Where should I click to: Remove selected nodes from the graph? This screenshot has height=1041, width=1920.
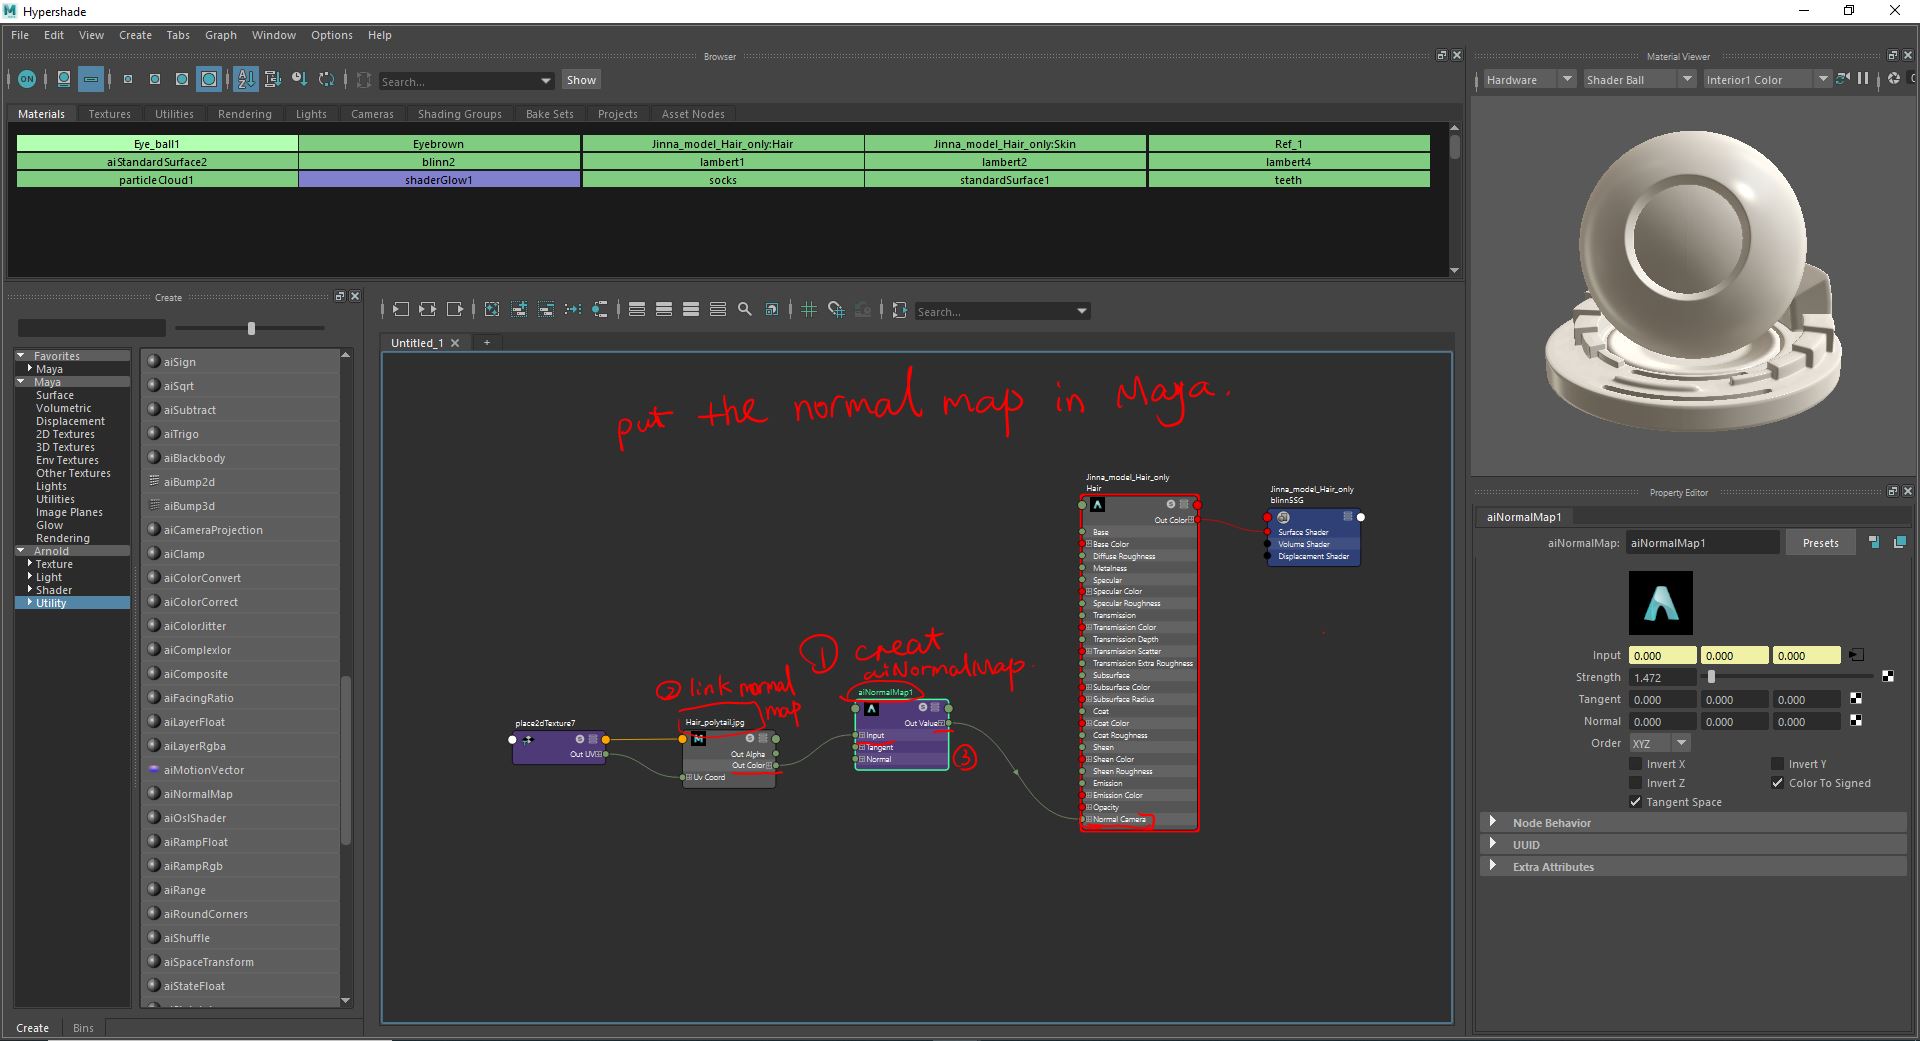point(546,310)
